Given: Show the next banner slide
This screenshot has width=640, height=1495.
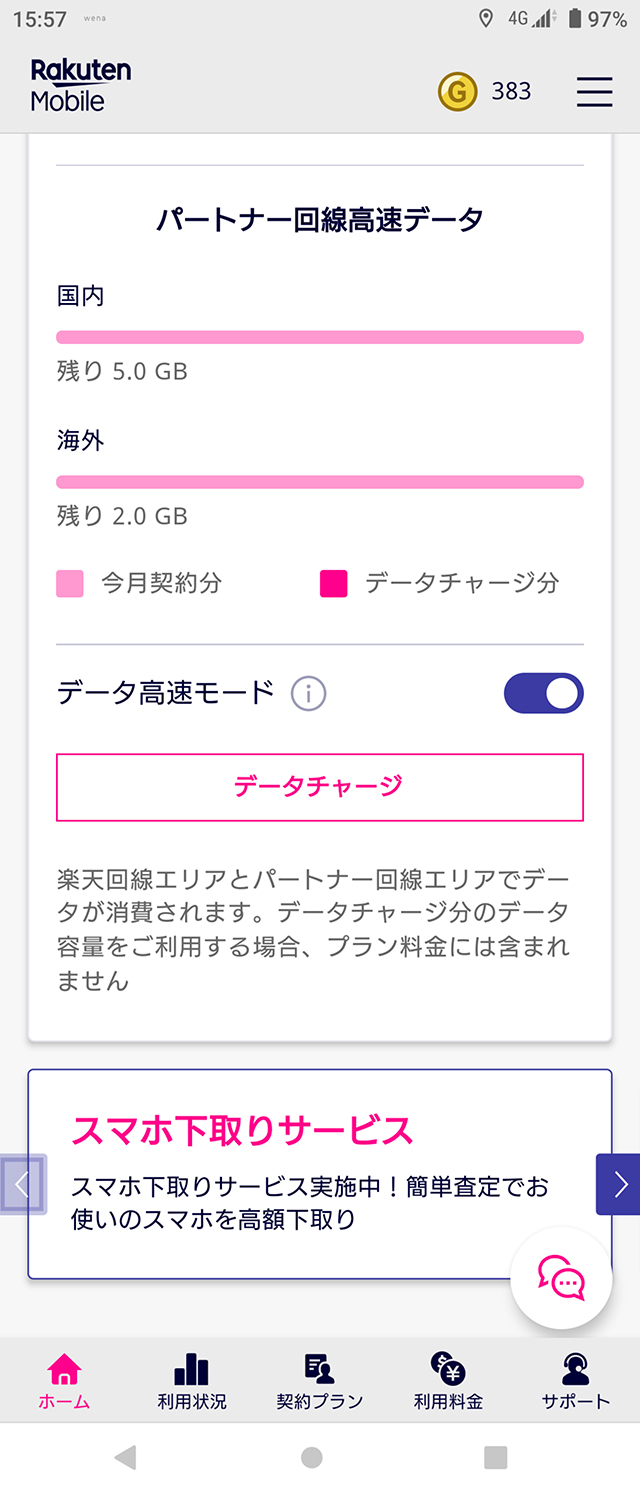Looking at the screenshot, I should pyautogui.click(x=620, y=1184).
